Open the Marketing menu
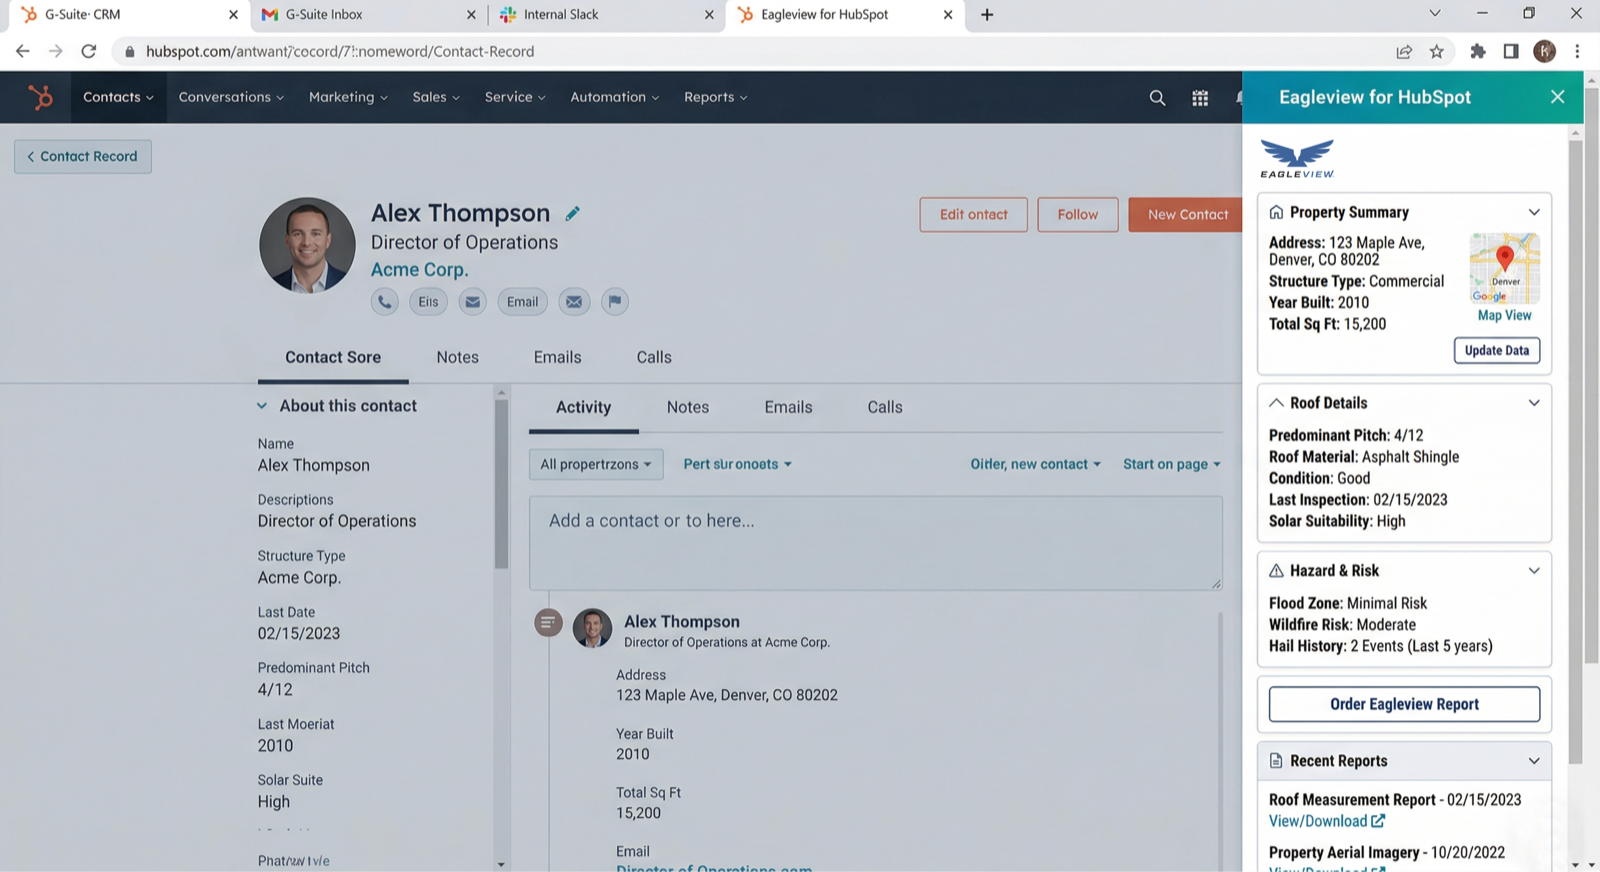The height and width of the screenshot is (872, 1600). [348, 97]
